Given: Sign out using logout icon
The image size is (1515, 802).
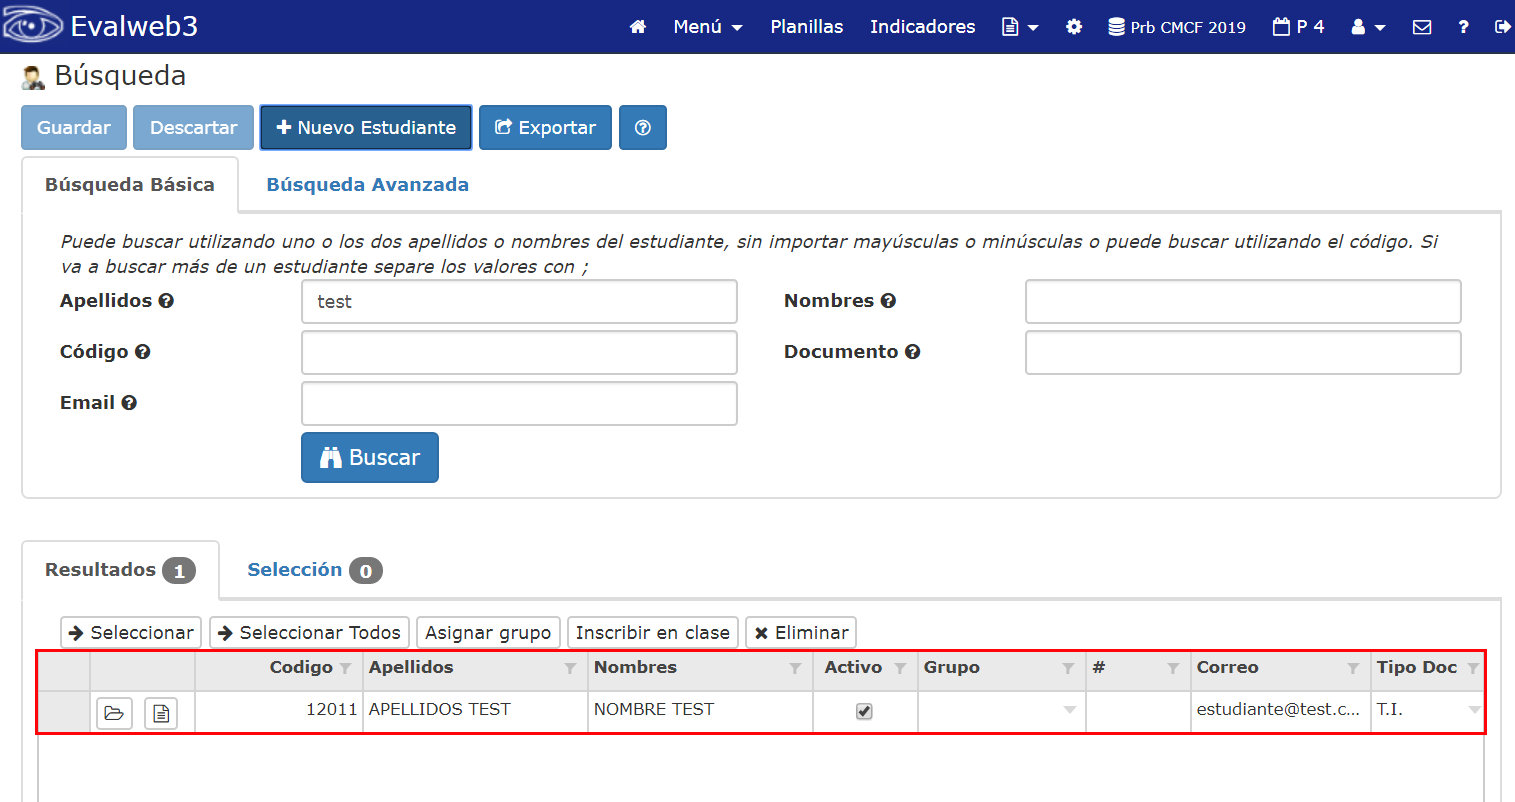Looking at the screenshot, I should pos(1502,27).
